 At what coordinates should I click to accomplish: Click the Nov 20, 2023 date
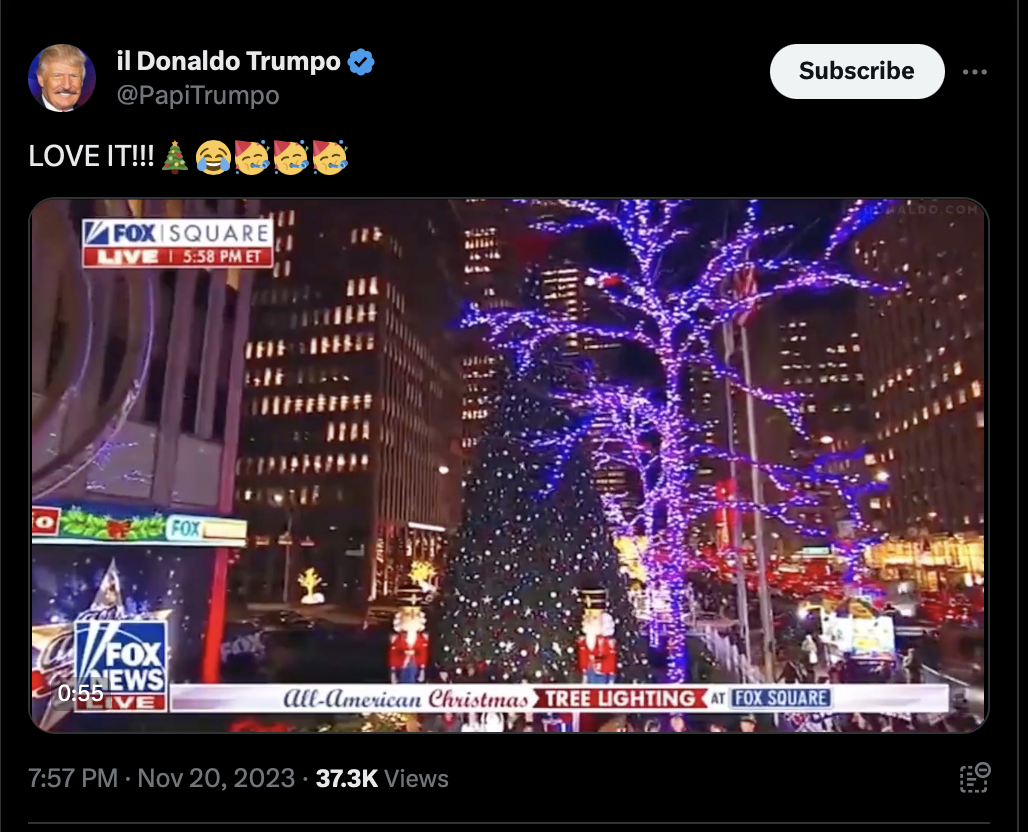click(x=216, y=778)
